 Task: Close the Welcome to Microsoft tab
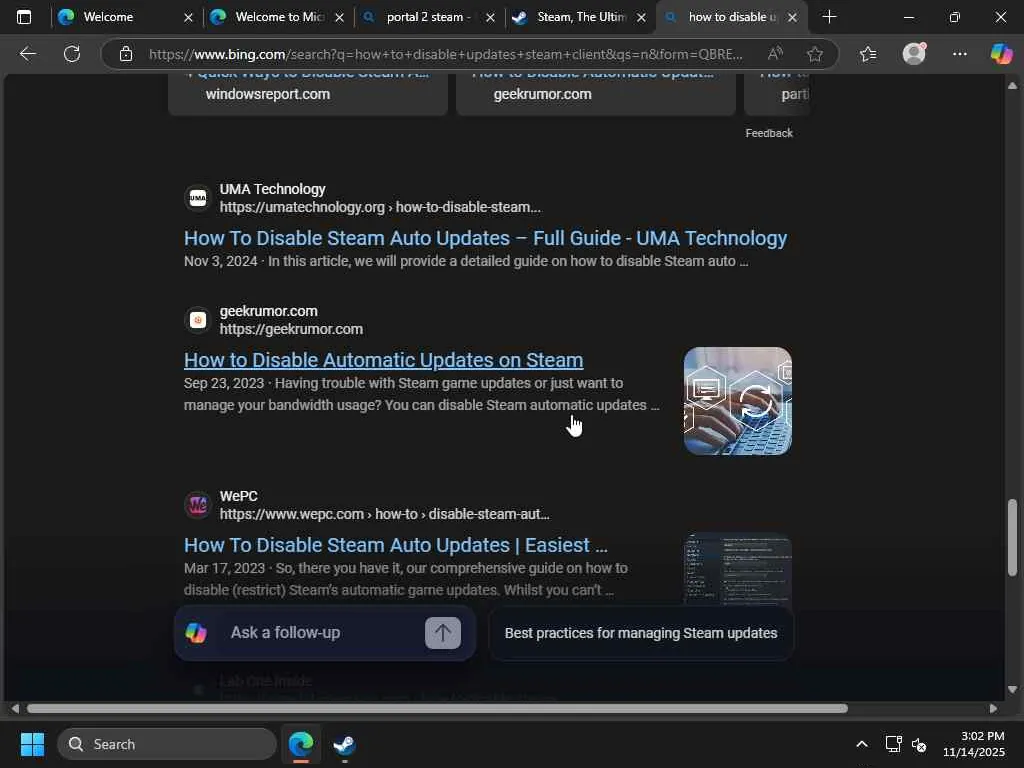click(340, 18)
